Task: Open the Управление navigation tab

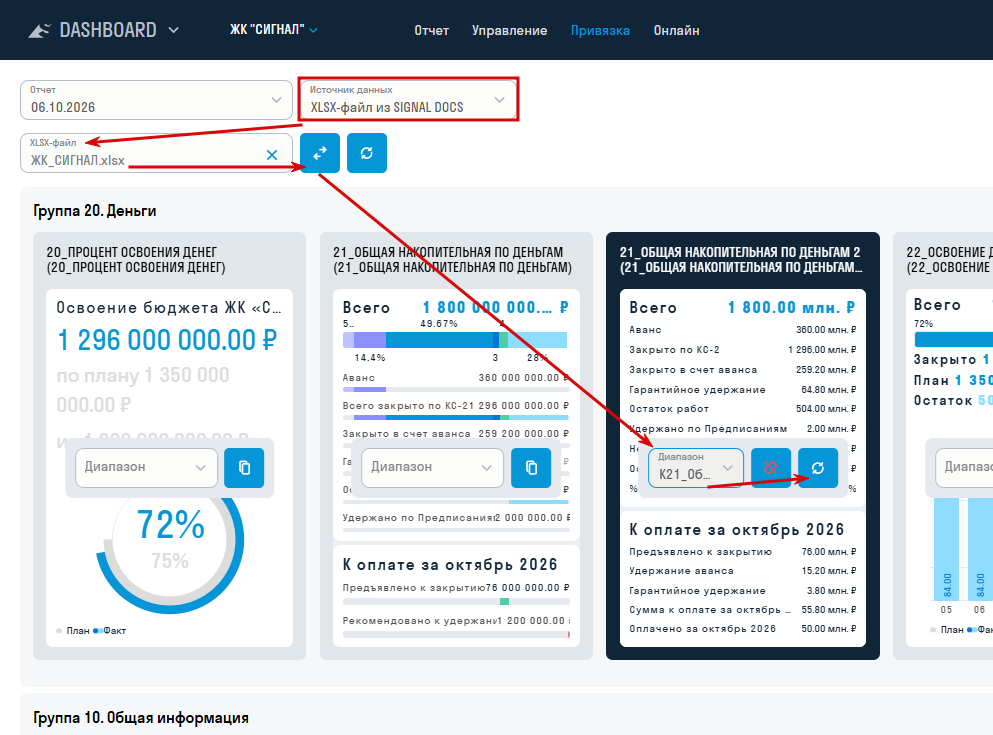Action: click(x=509, y=30)
